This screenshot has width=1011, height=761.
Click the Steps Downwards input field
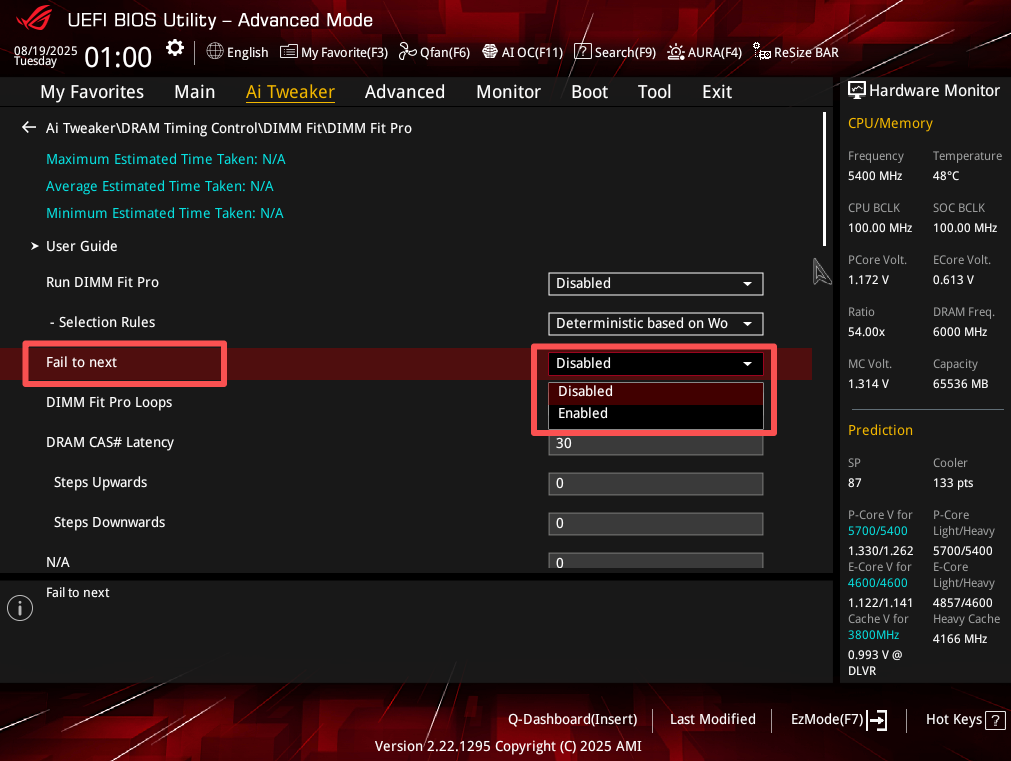point(656,524)
